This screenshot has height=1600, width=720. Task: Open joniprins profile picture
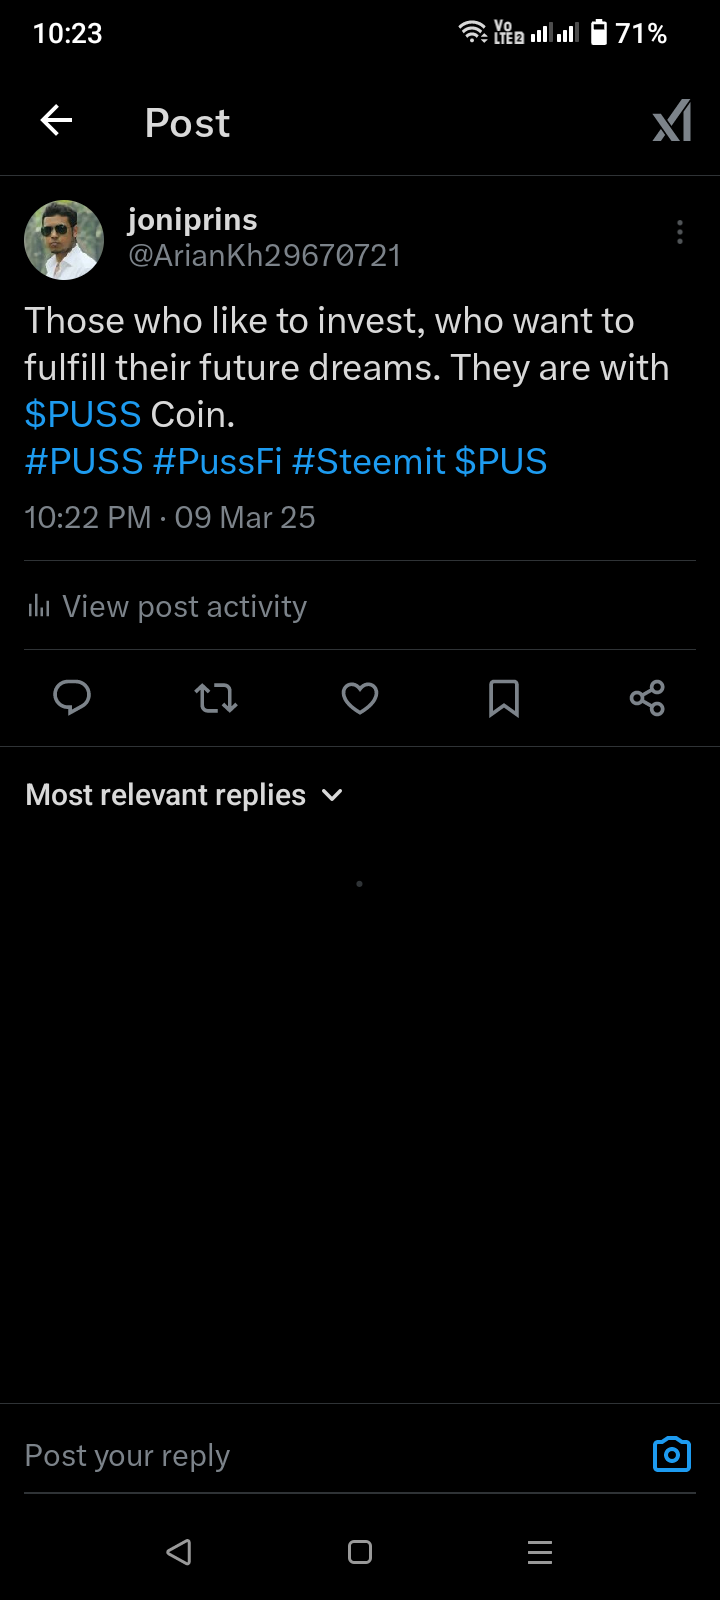(64, 240)
